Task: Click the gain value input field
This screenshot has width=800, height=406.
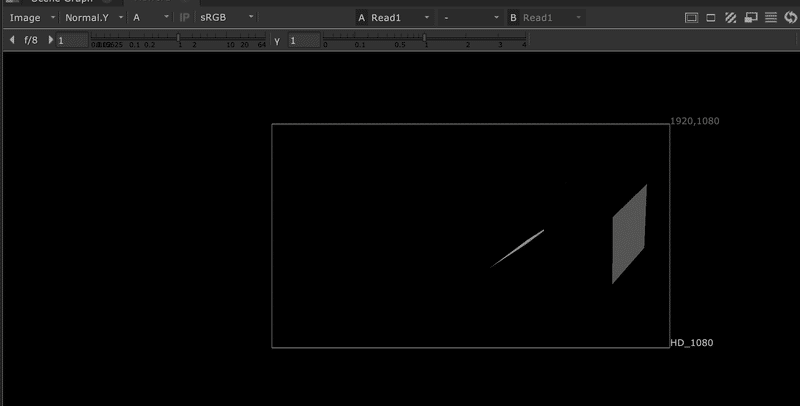Action: [72, 40]
